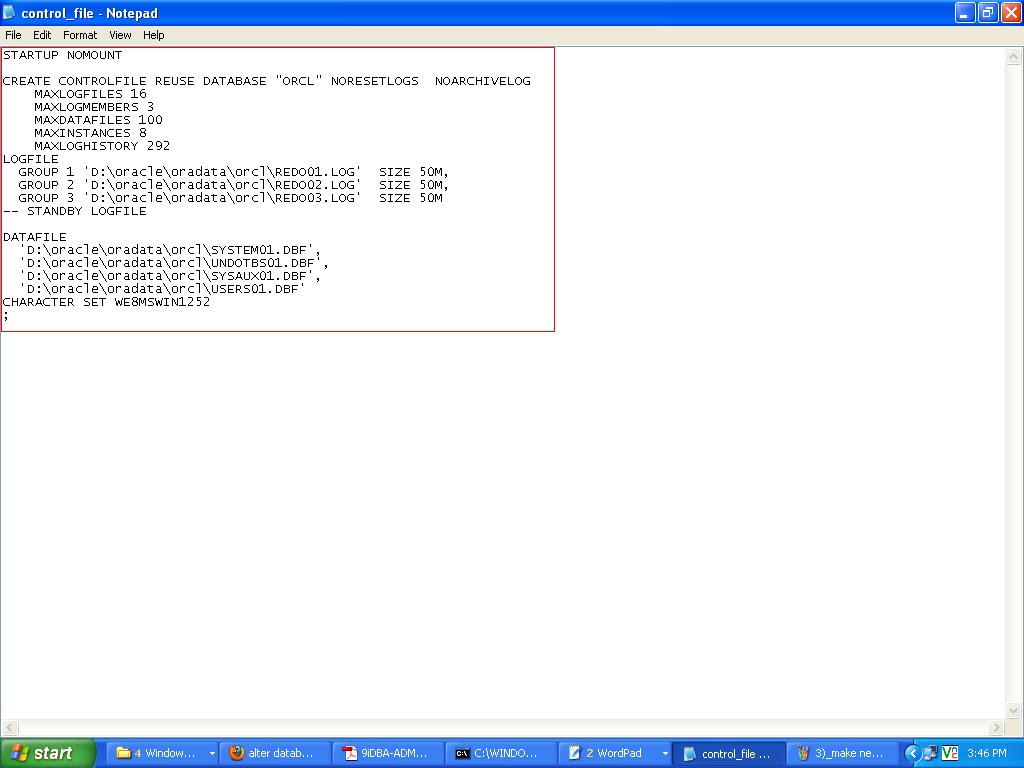The width and height of the screenshot is (1024, 768).
Task: Click the horizontal scrollbar left arrow
Action: (x=8, y=728)
